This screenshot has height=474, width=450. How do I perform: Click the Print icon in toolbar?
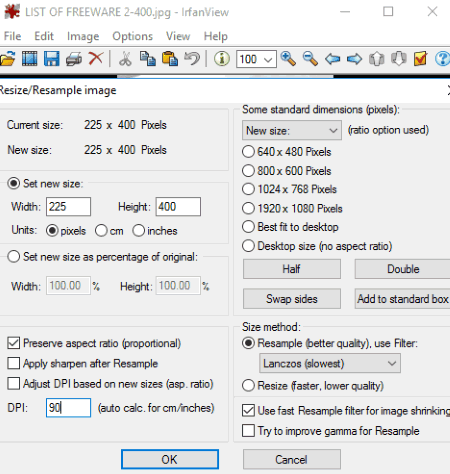(x=74, y=59)
